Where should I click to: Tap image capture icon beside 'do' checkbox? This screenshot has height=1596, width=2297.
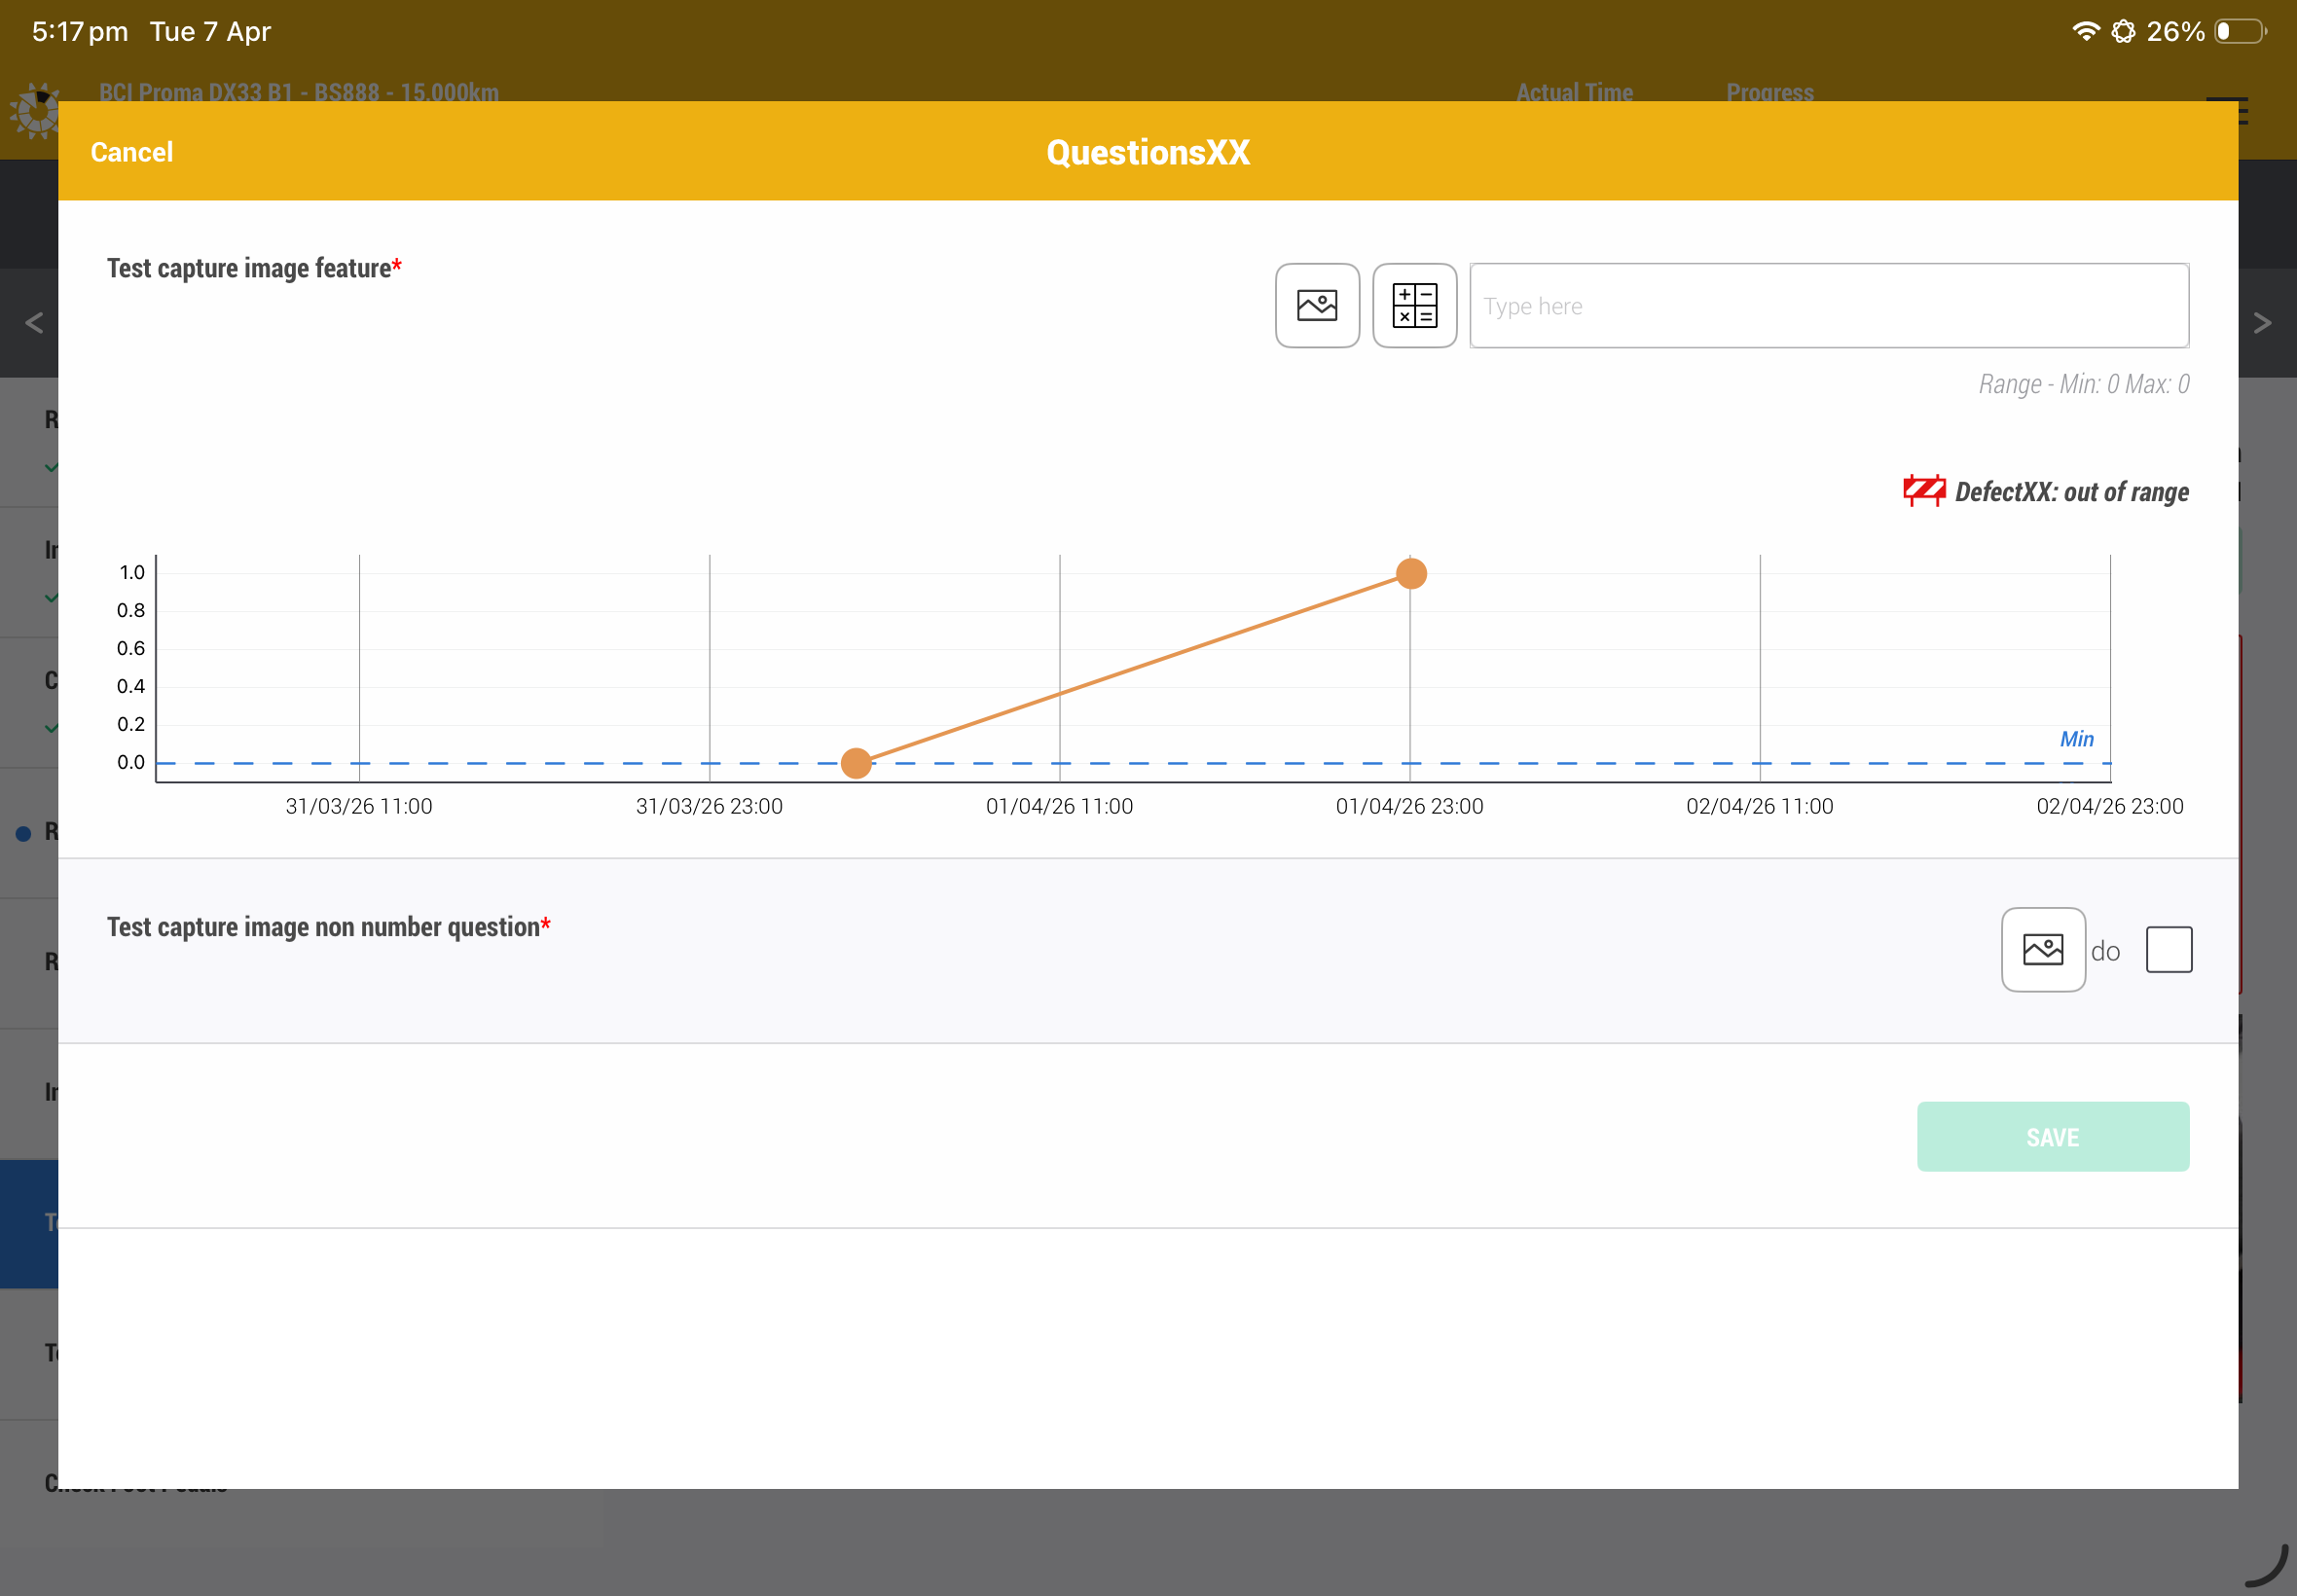[x=2042, y=949]
